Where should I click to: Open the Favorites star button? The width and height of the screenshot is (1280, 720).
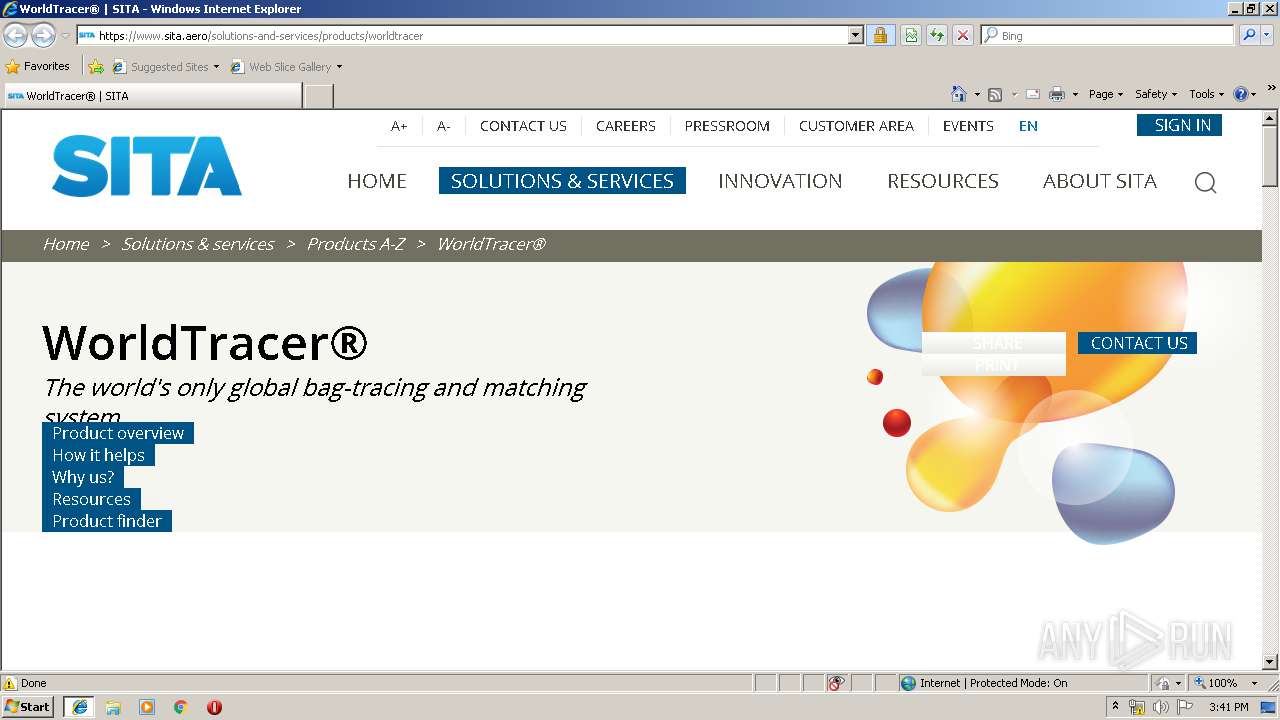38,66
